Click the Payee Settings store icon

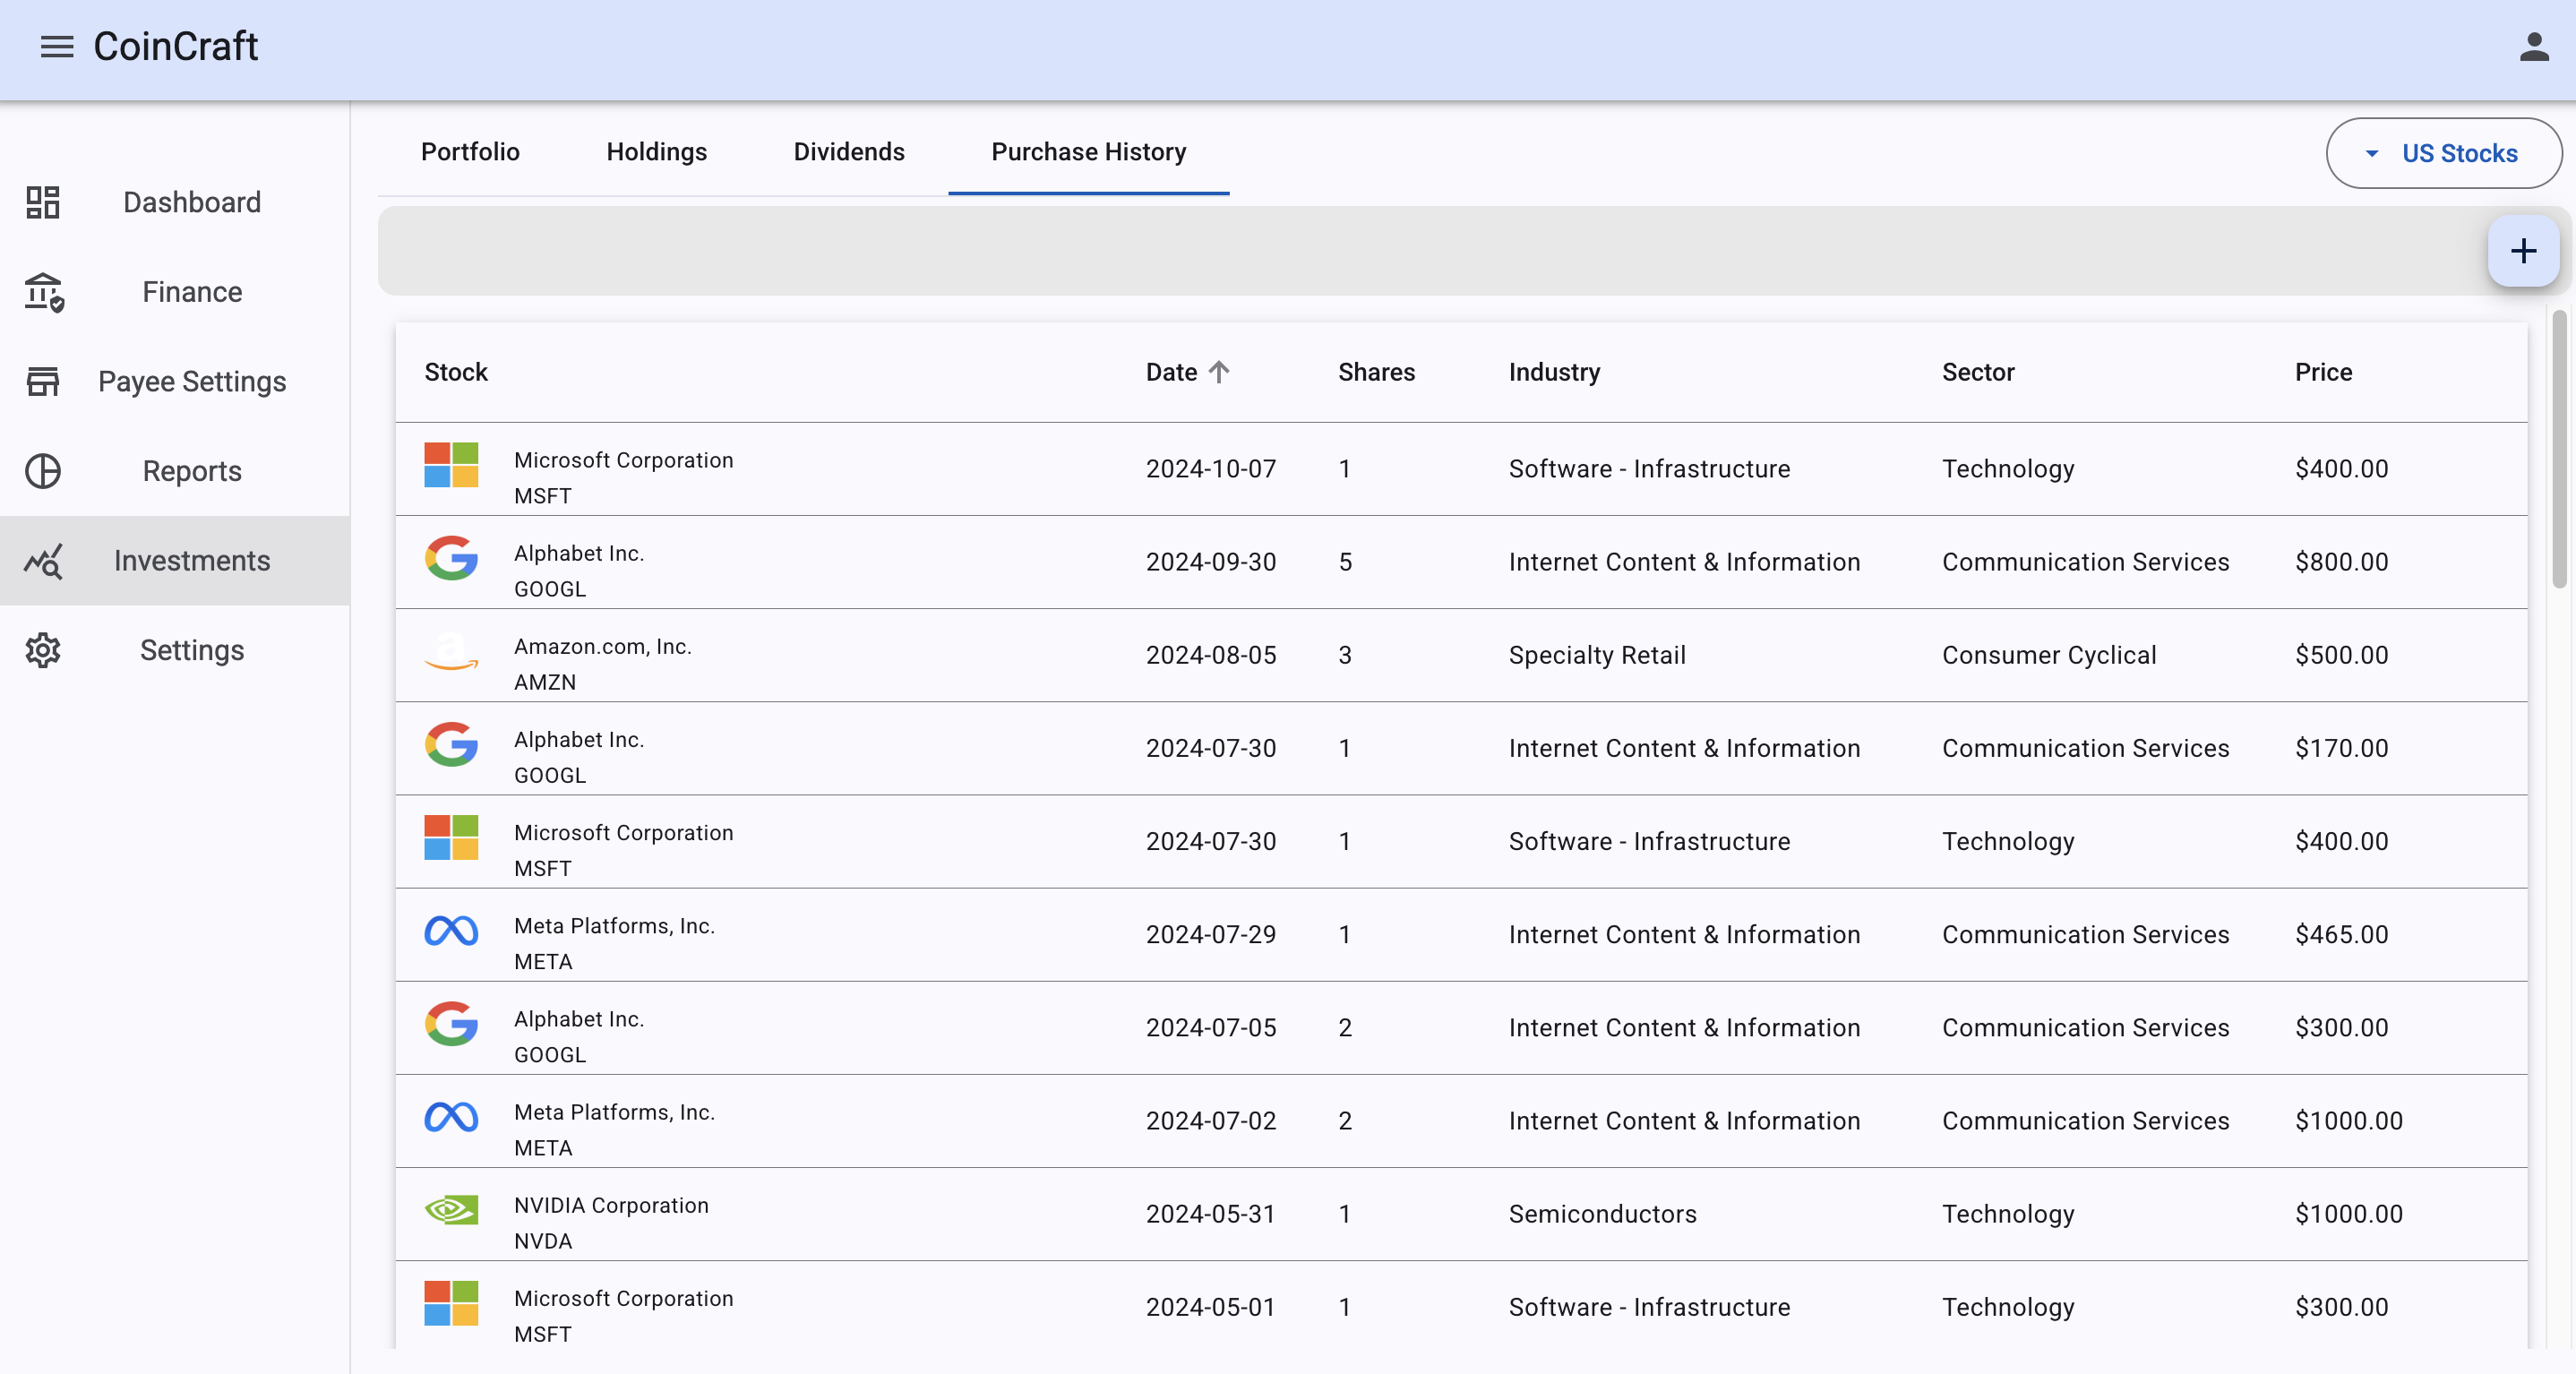[x=43, y=381]
